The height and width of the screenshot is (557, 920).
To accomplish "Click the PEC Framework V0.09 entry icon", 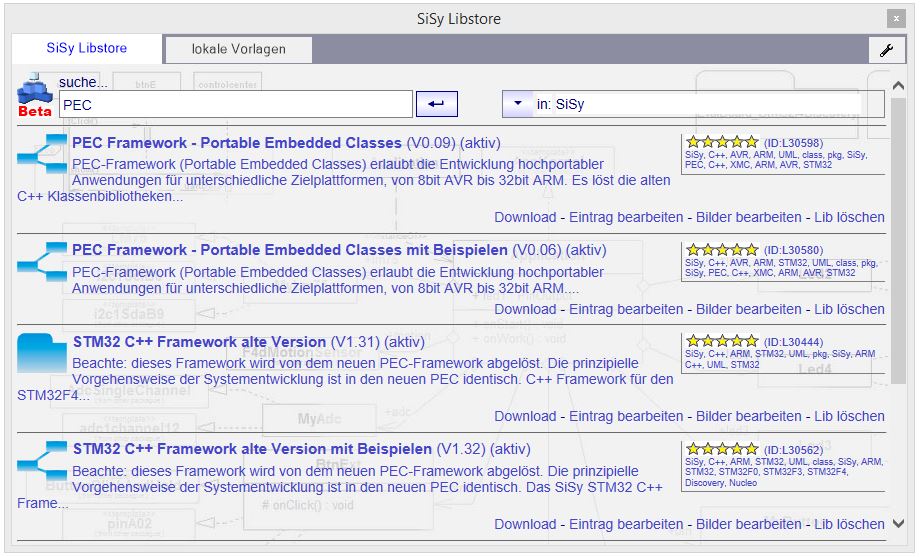I will [42, 153].
